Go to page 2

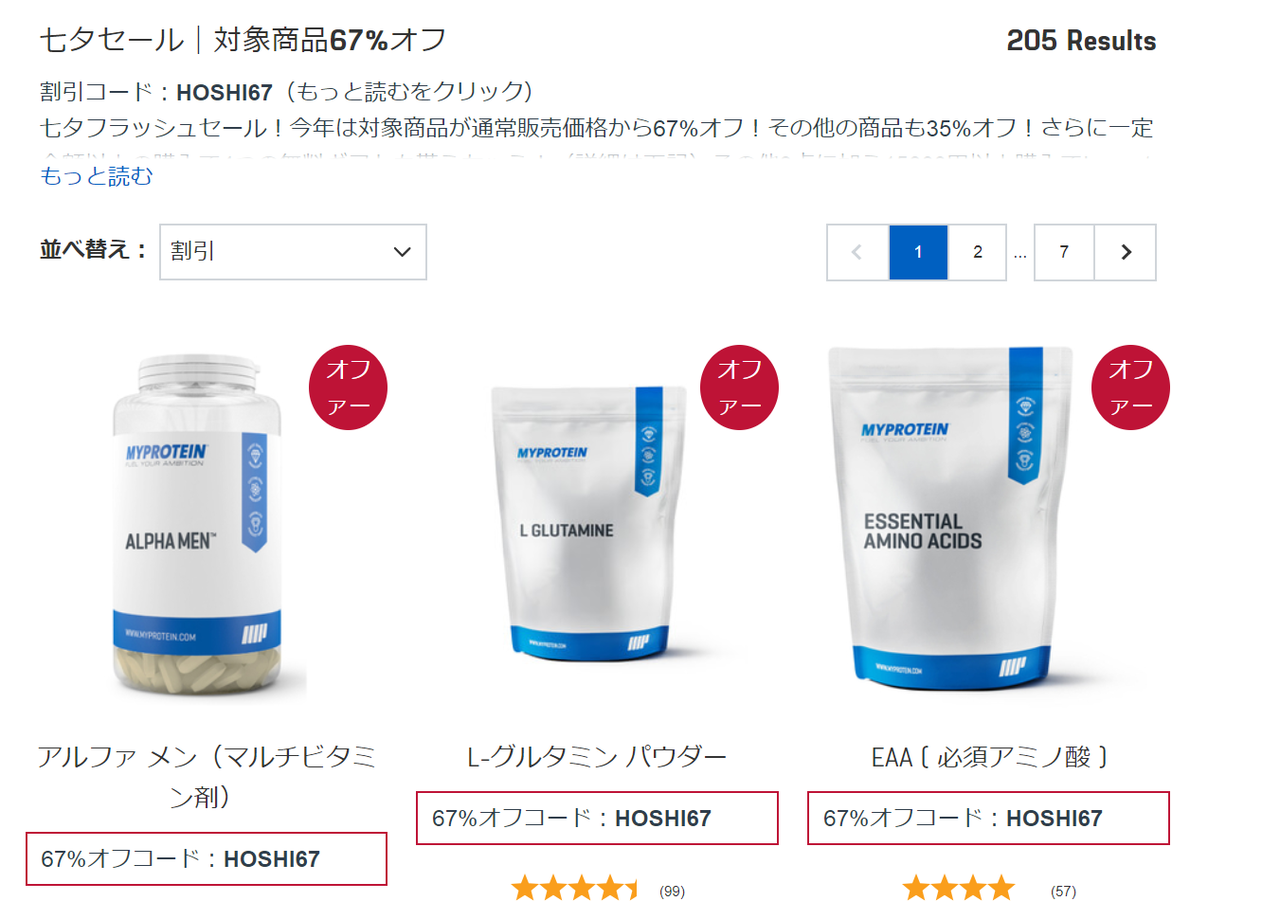pos(977,252)
